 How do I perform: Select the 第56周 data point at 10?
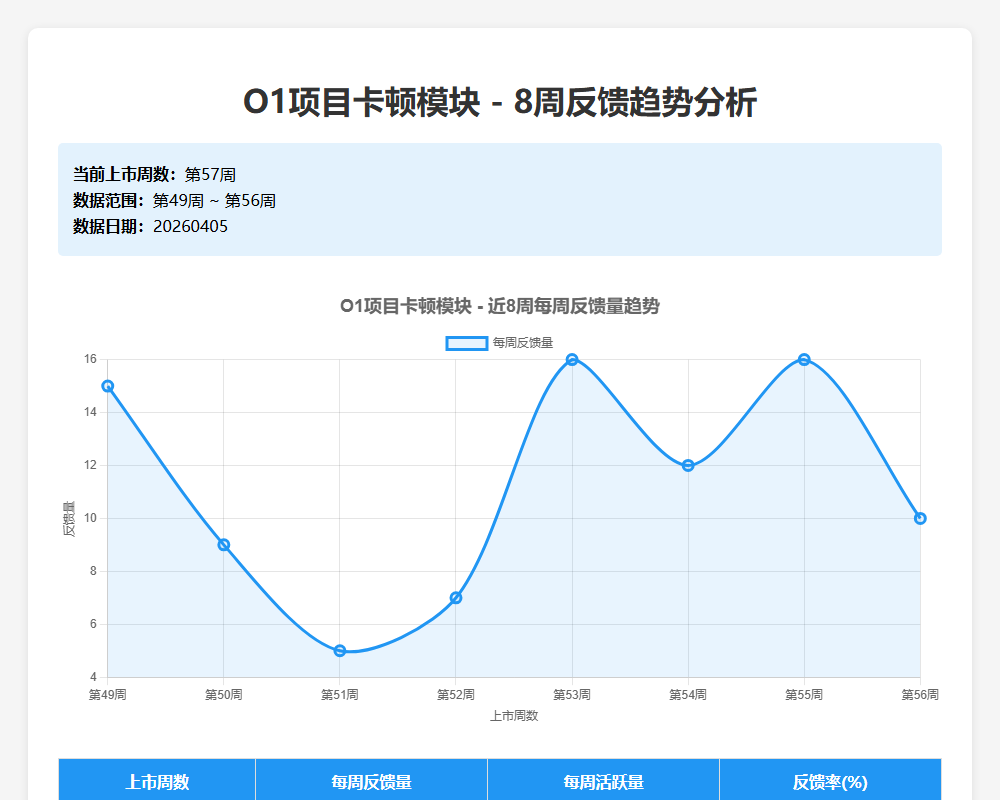[920, 519]
